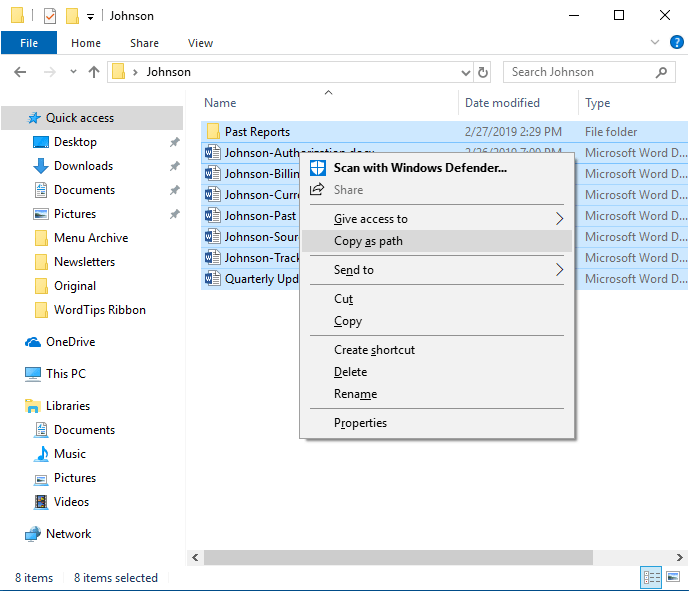Open recent locations dropdown arrow

tap(73, 72)
